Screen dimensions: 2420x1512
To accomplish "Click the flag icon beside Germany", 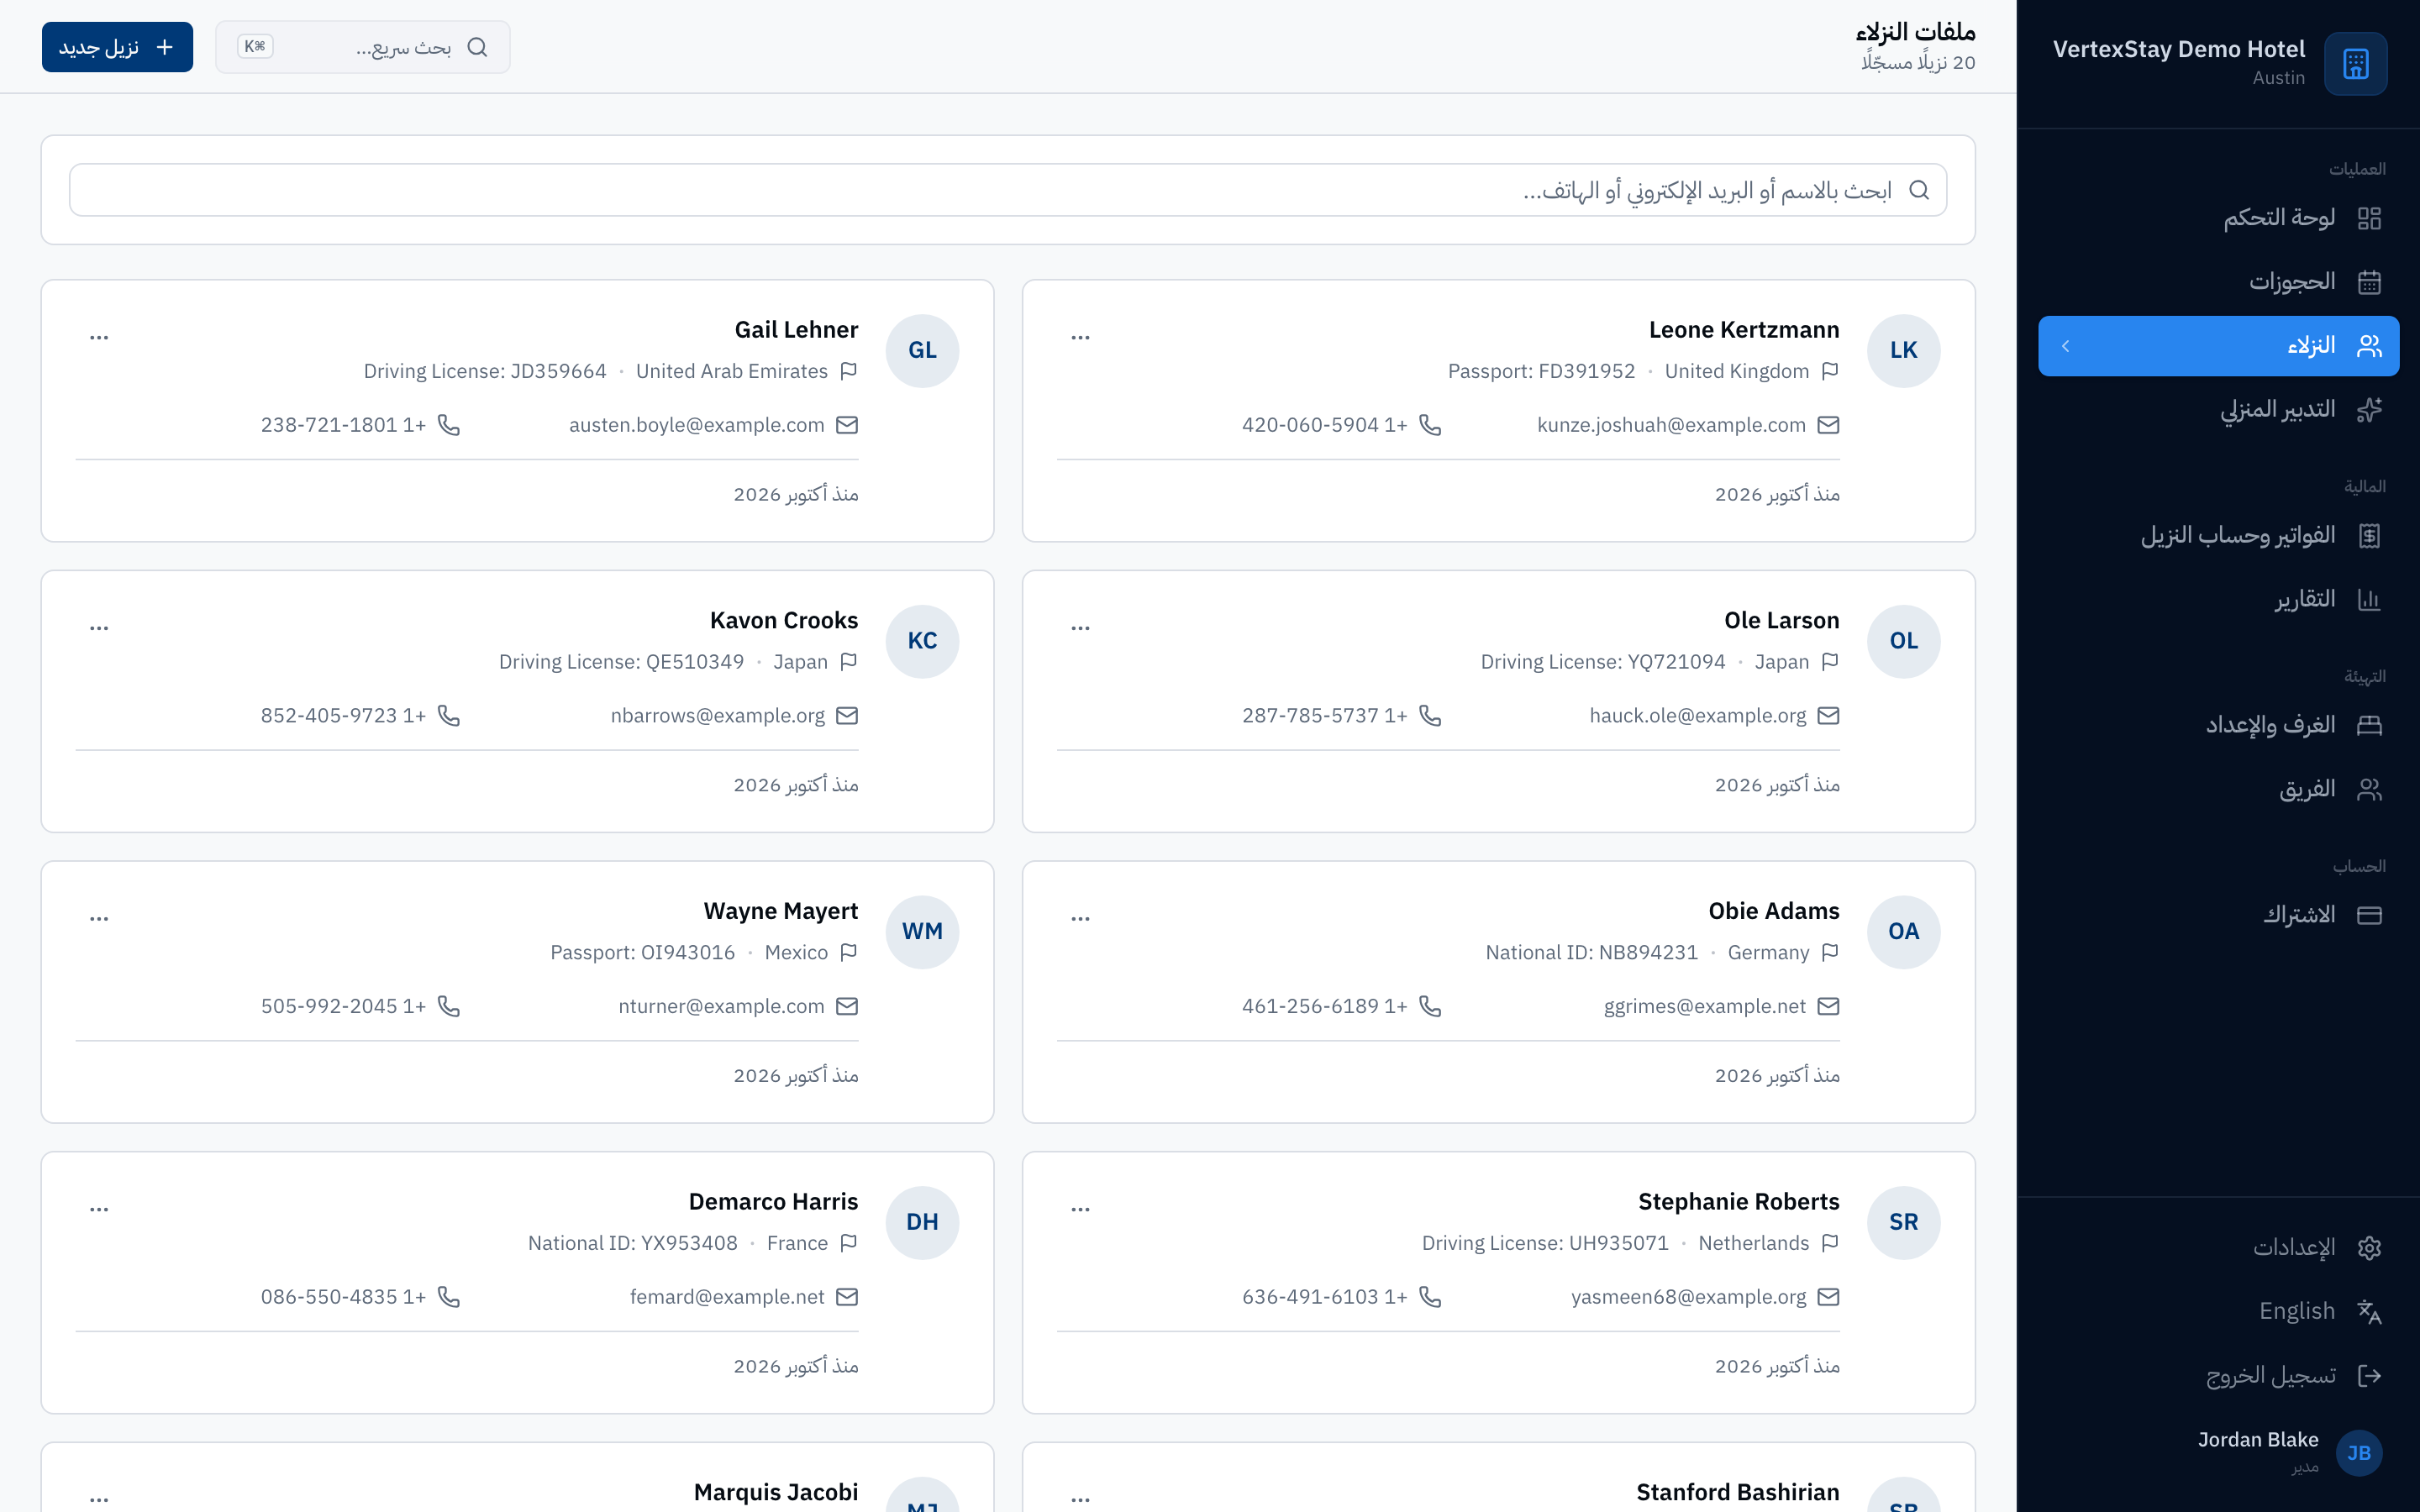I will (x=1830, y=952).
